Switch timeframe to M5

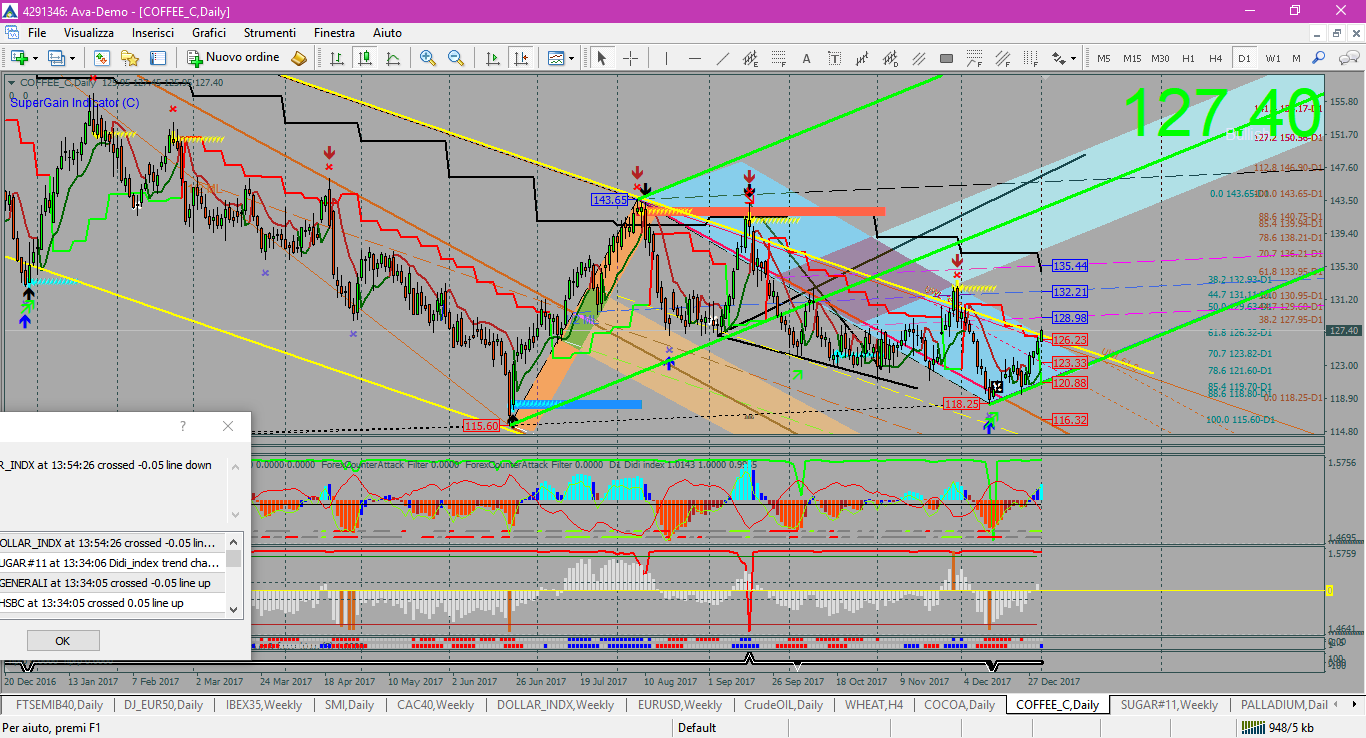[1104, 58]
